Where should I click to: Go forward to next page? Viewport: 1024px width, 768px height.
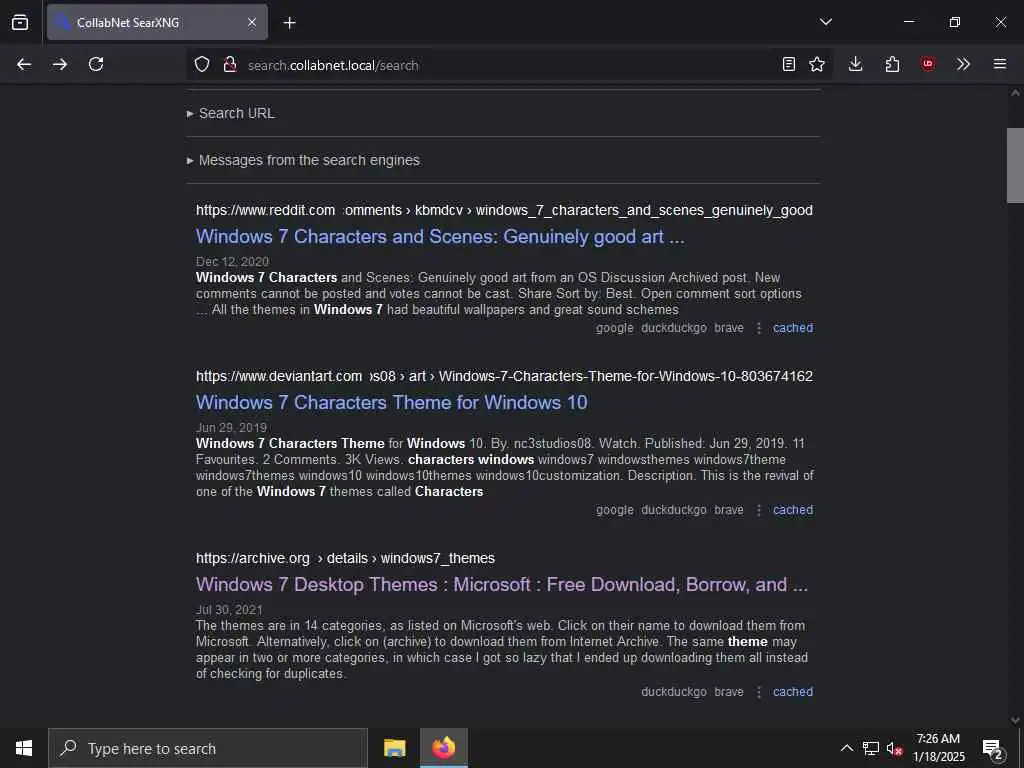(60, 64)
